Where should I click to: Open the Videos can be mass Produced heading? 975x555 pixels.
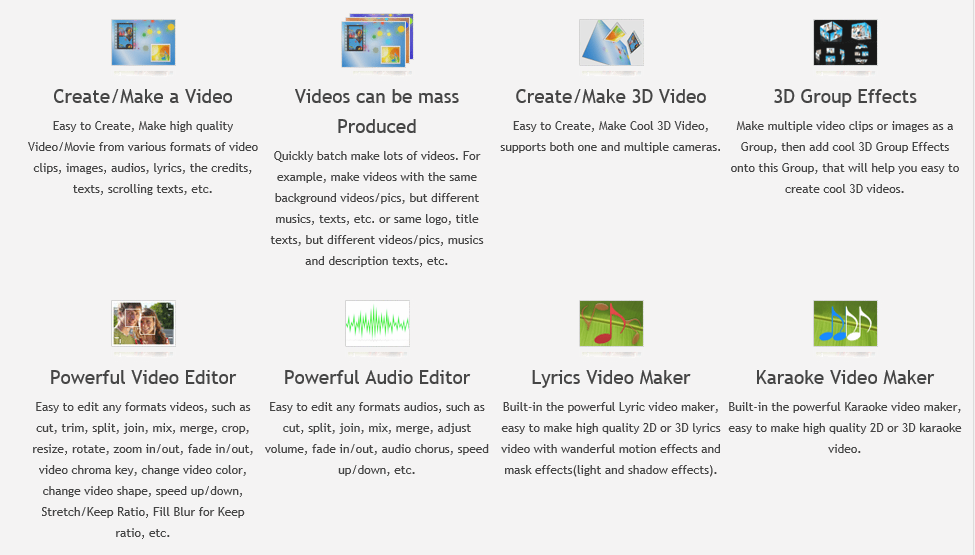[377, 111]
